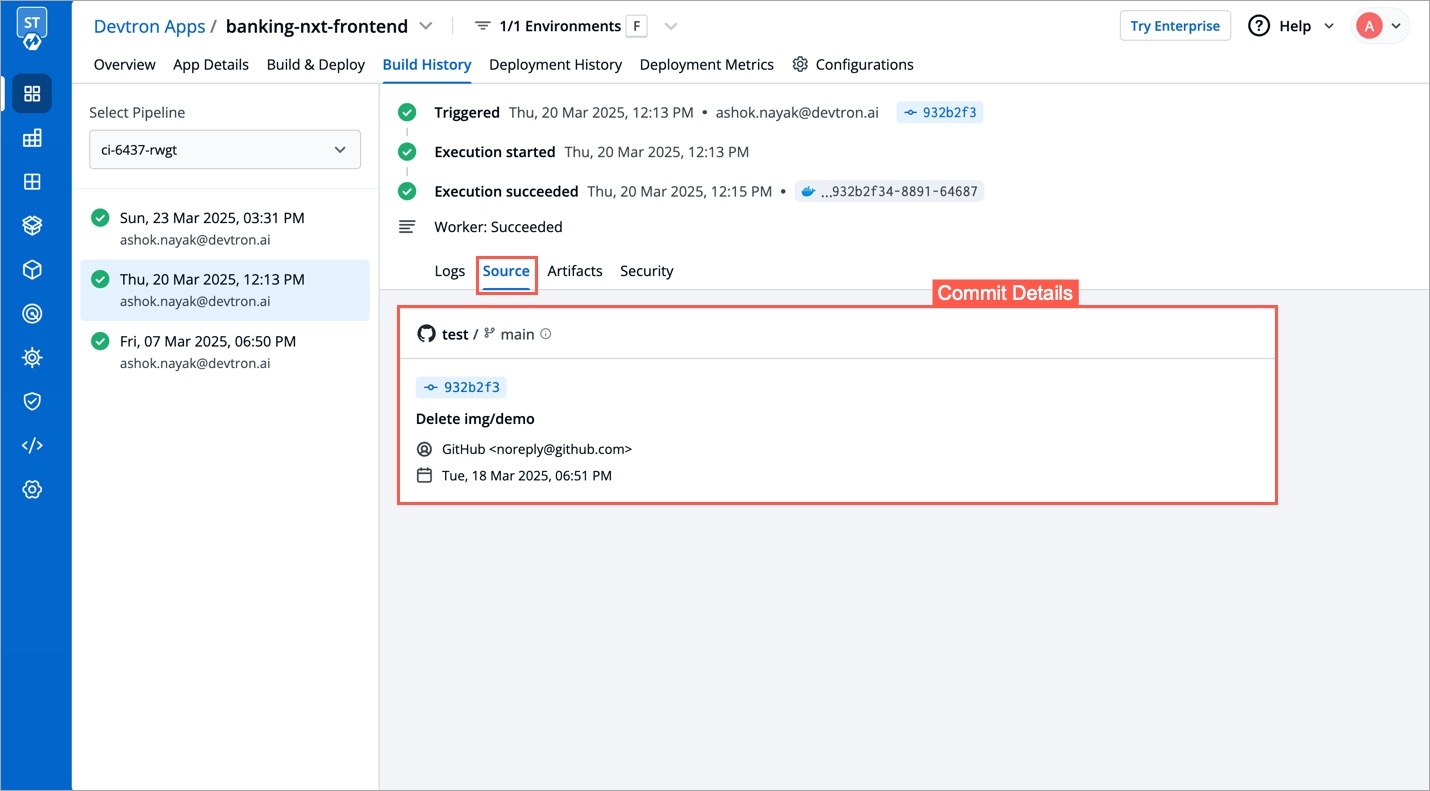Switch to the Overview tab
1430x791 pixels.
[125, 64]
